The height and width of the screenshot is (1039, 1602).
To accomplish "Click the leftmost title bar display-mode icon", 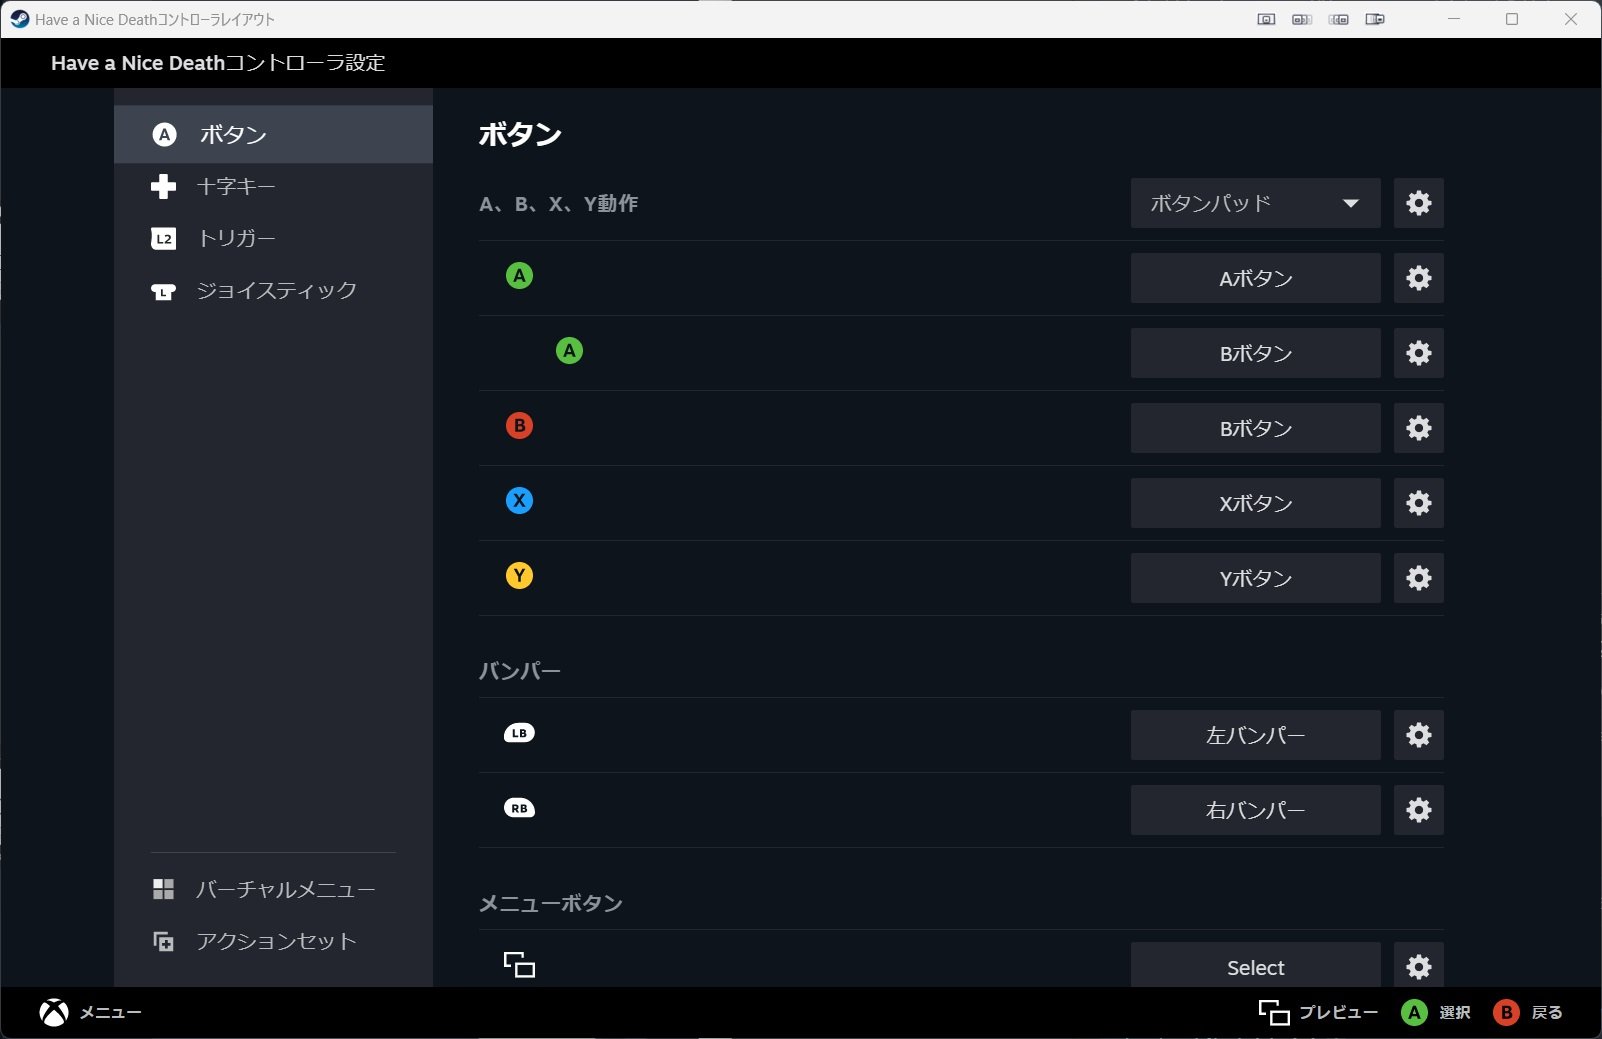I will tap(1266, 19).
